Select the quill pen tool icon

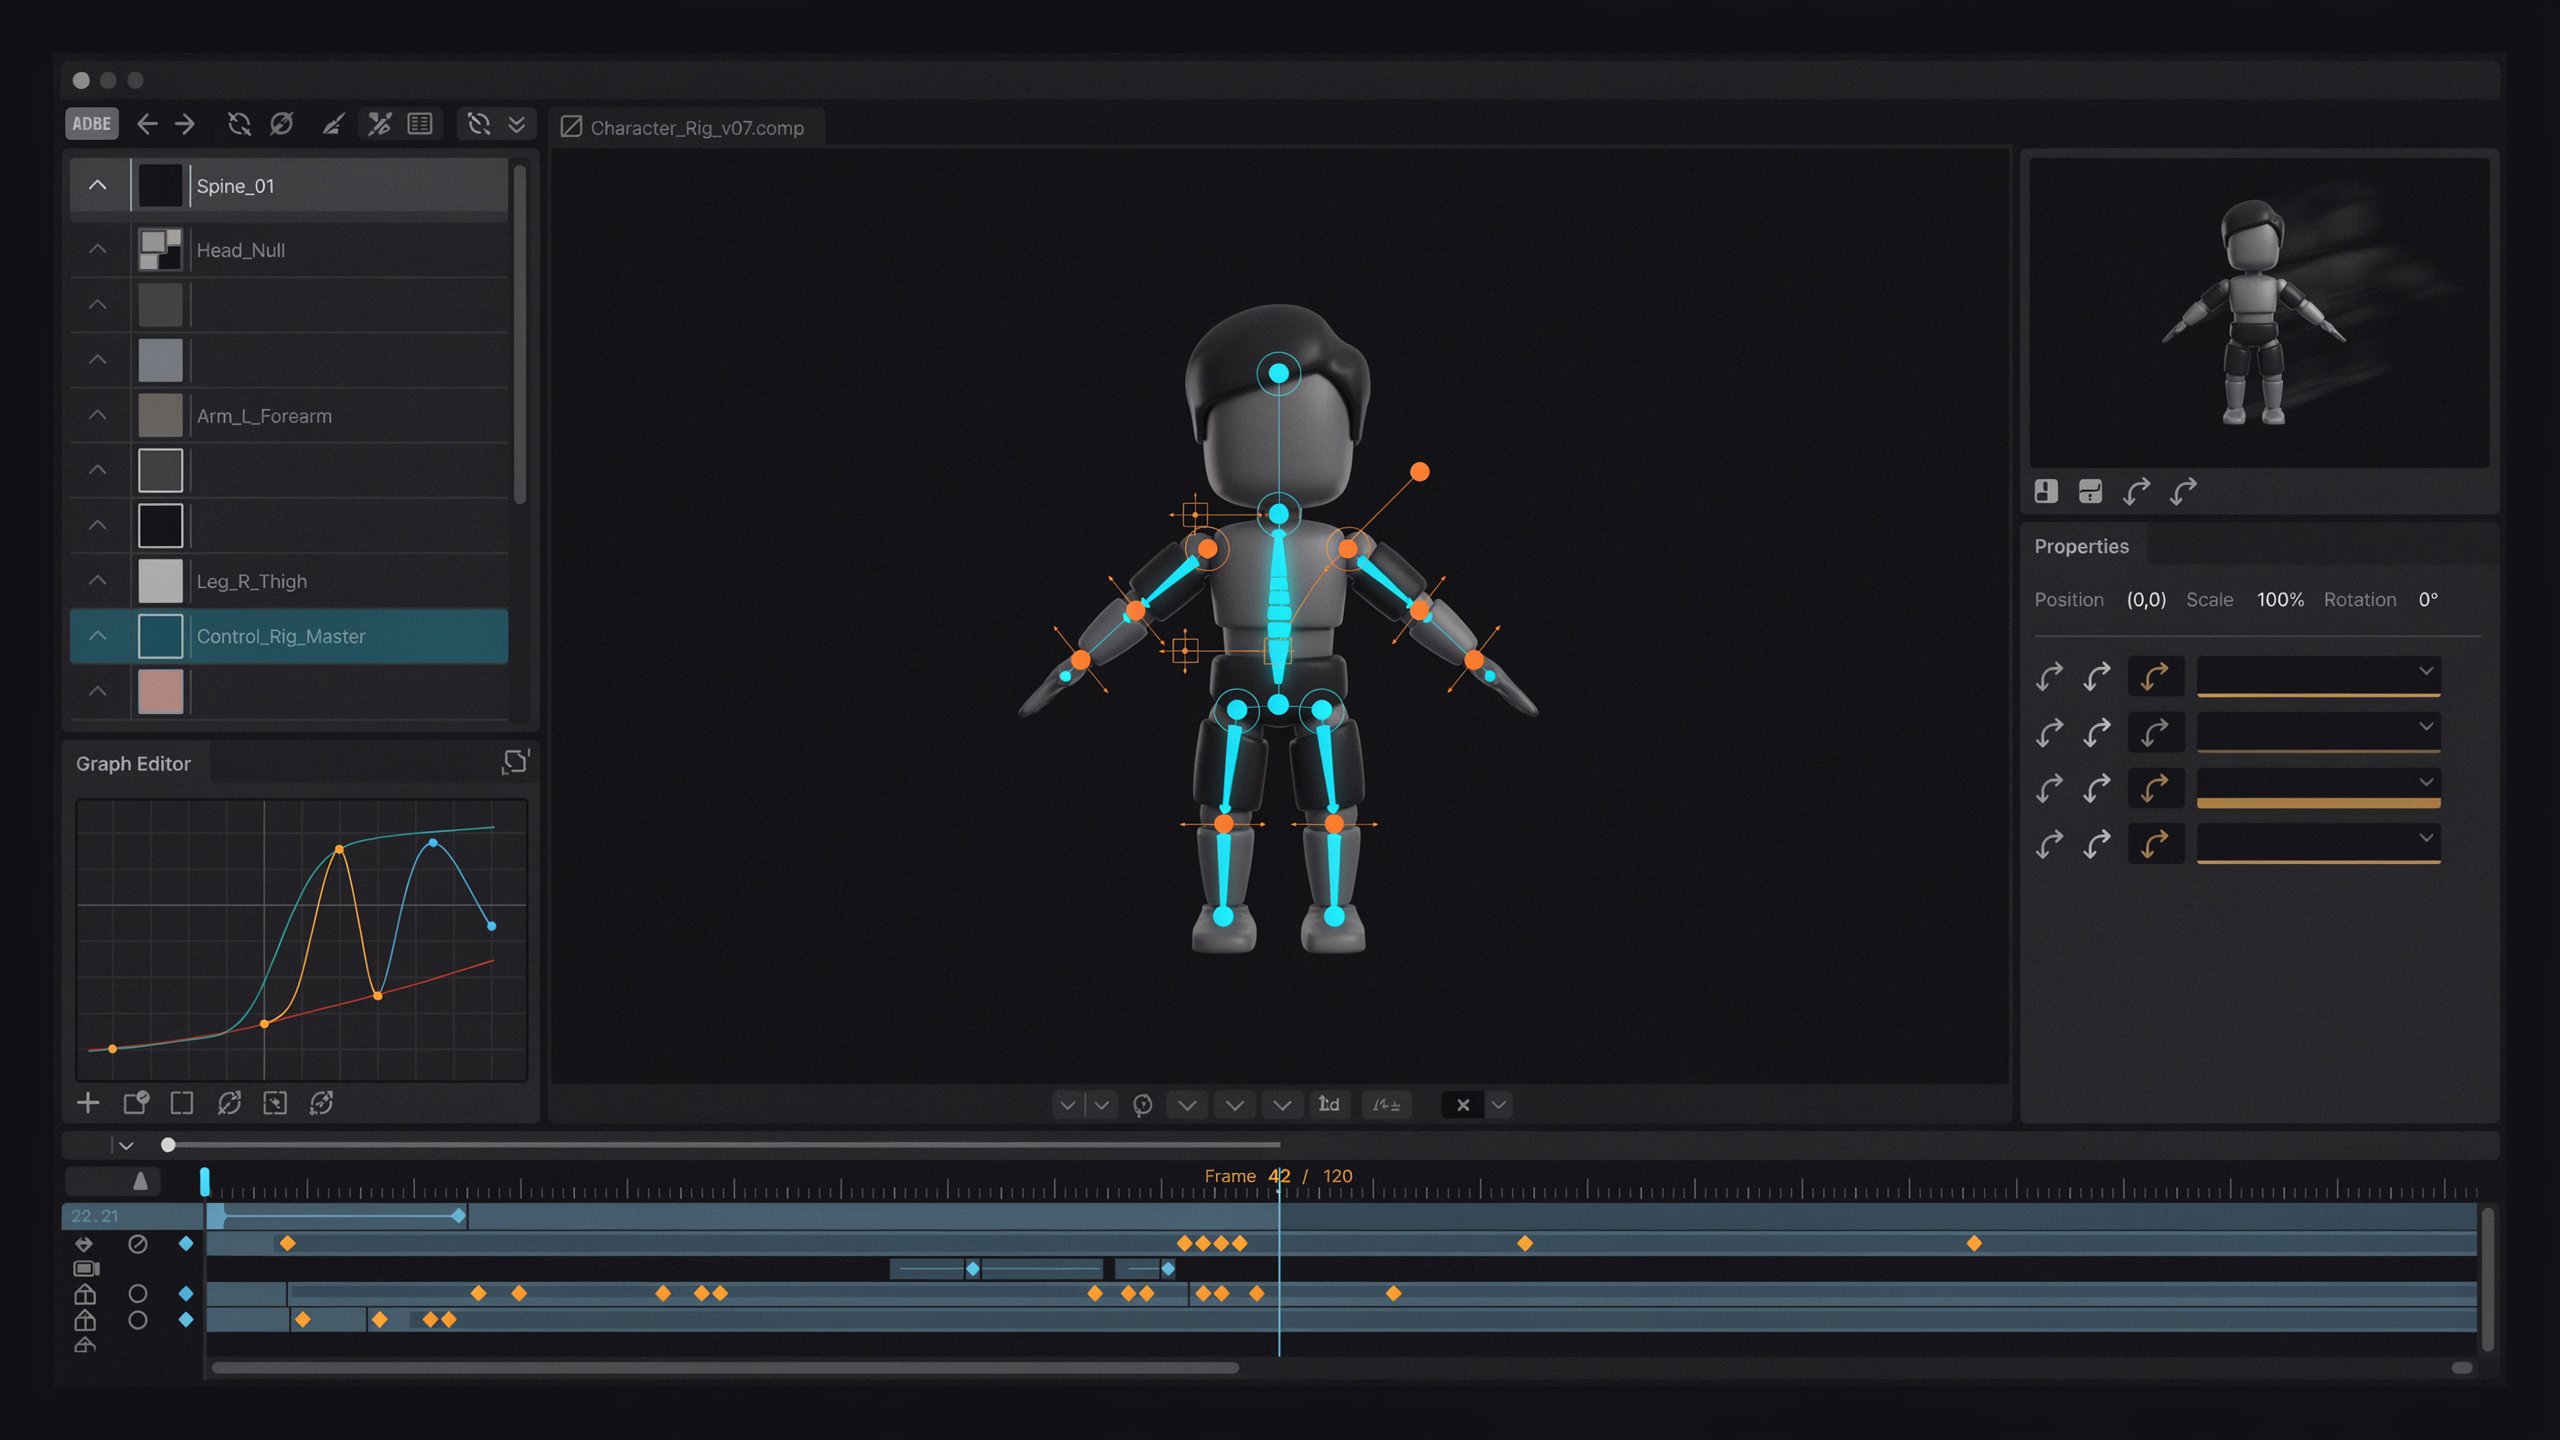point(333,124)
